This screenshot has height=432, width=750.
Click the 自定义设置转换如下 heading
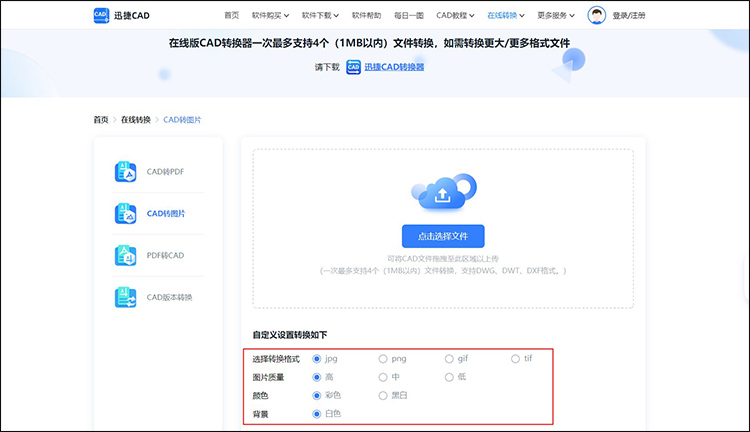point(290,335)
